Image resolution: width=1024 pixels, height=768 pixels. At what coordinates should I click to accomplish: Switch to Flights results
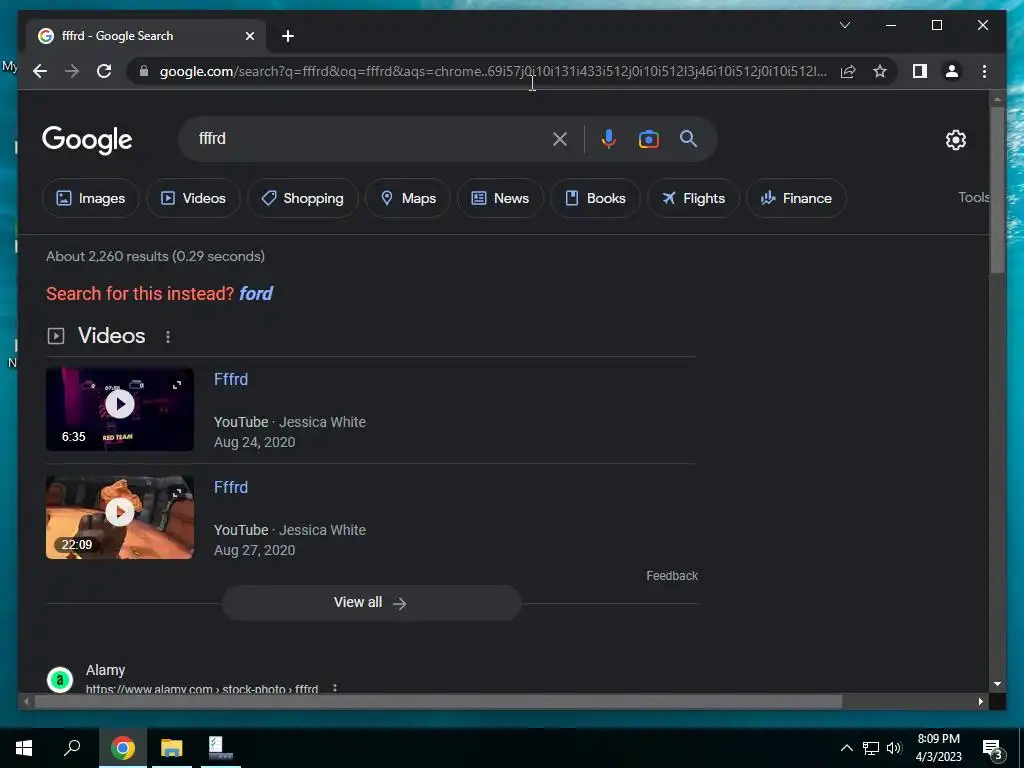point(693,198)
